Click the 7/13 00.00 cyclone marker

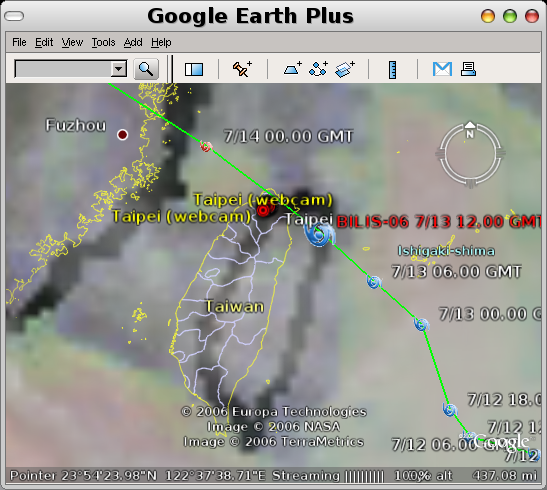[x=421, y=324]
